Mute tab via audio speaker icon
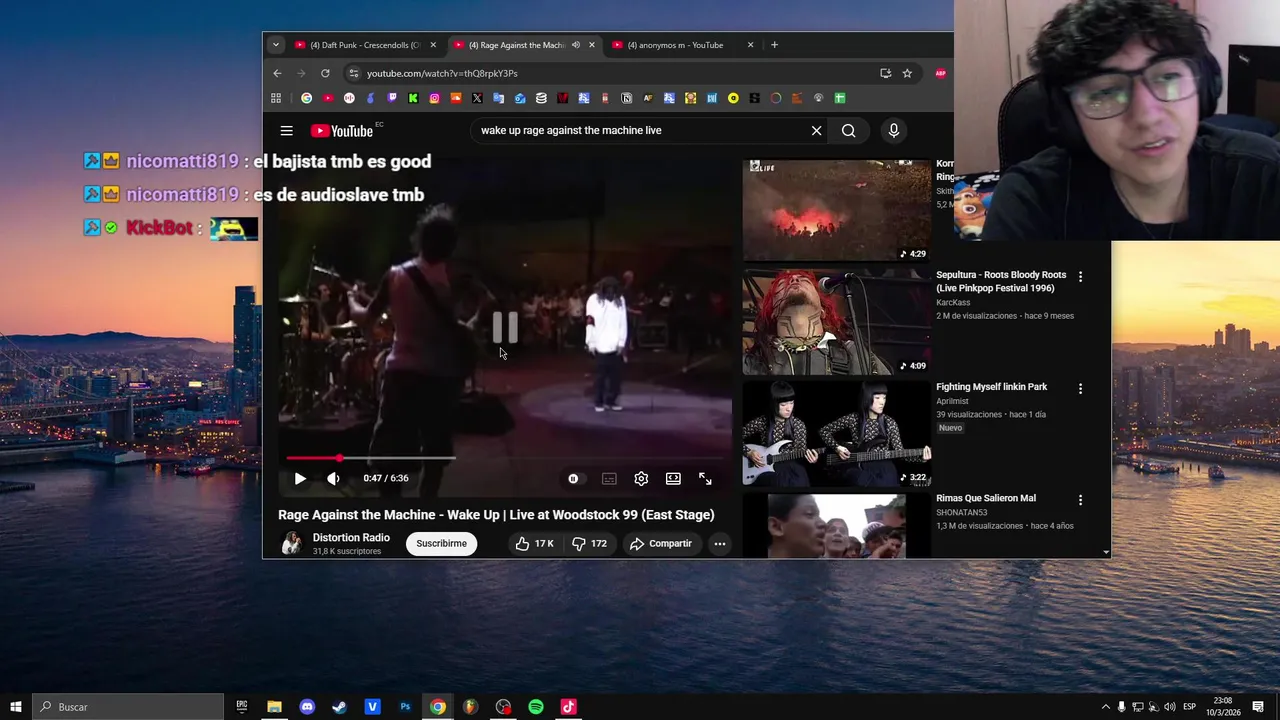This screenshot has height=720, width=1280. pos(575,45)
